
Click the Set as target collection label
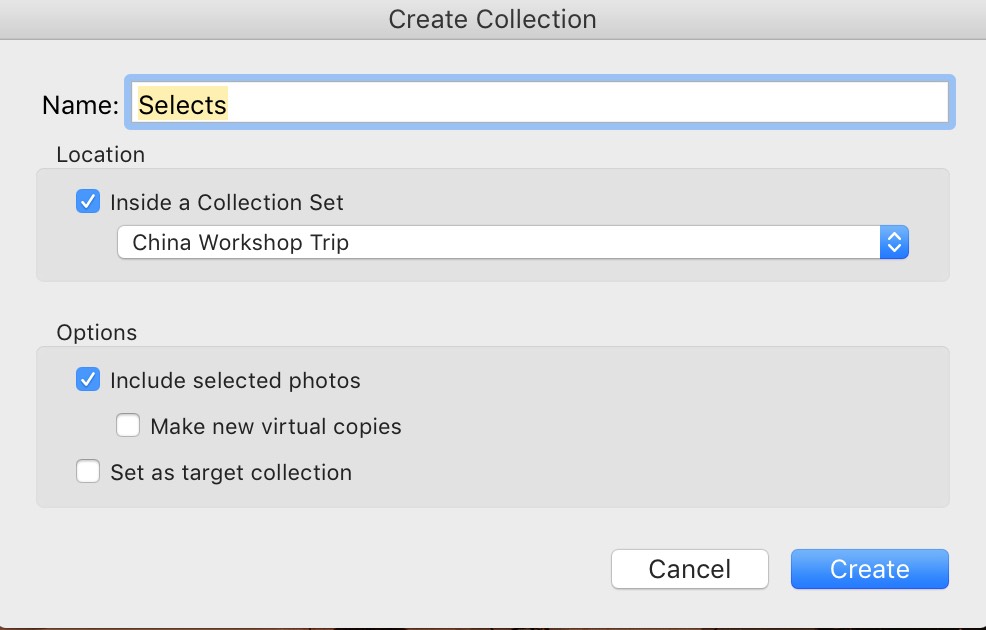(231, 472)
